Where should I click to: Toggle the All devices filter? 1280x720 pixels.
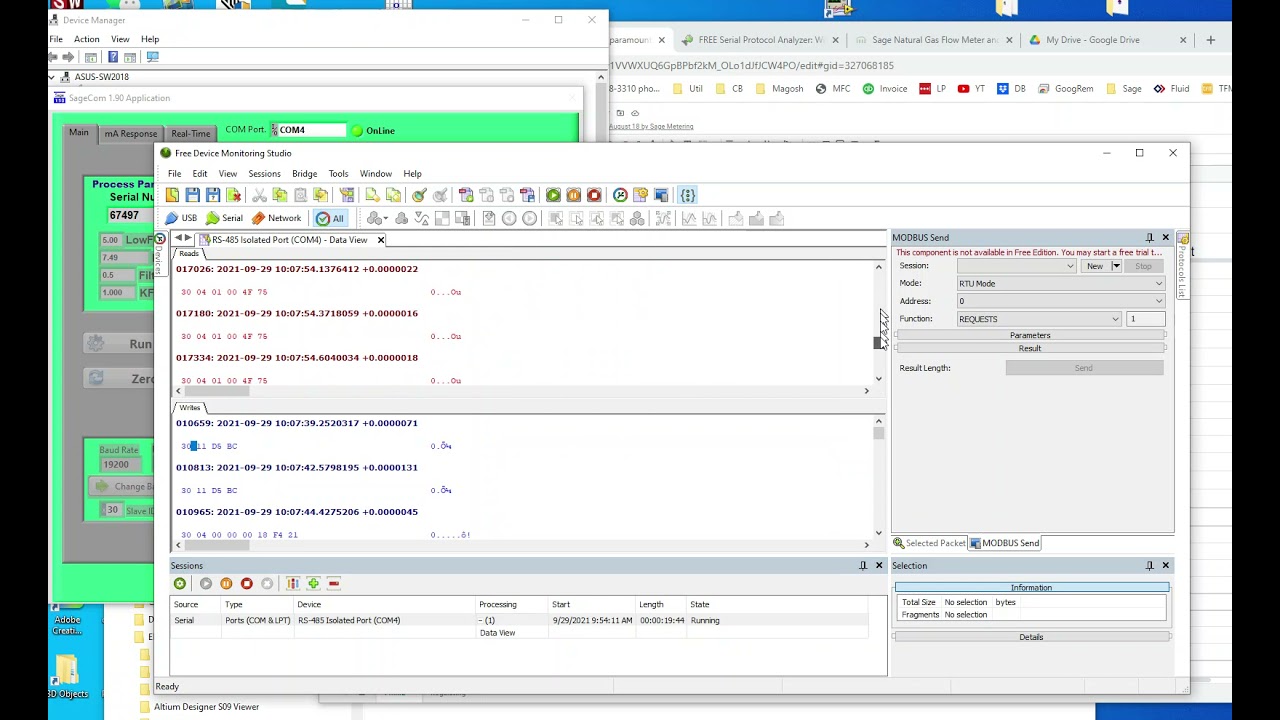click(330, 218)
